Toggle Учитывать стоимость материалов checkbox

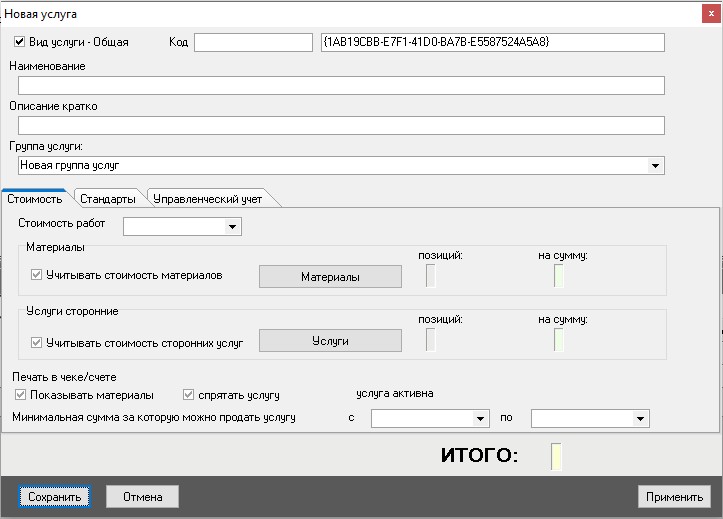37,275
